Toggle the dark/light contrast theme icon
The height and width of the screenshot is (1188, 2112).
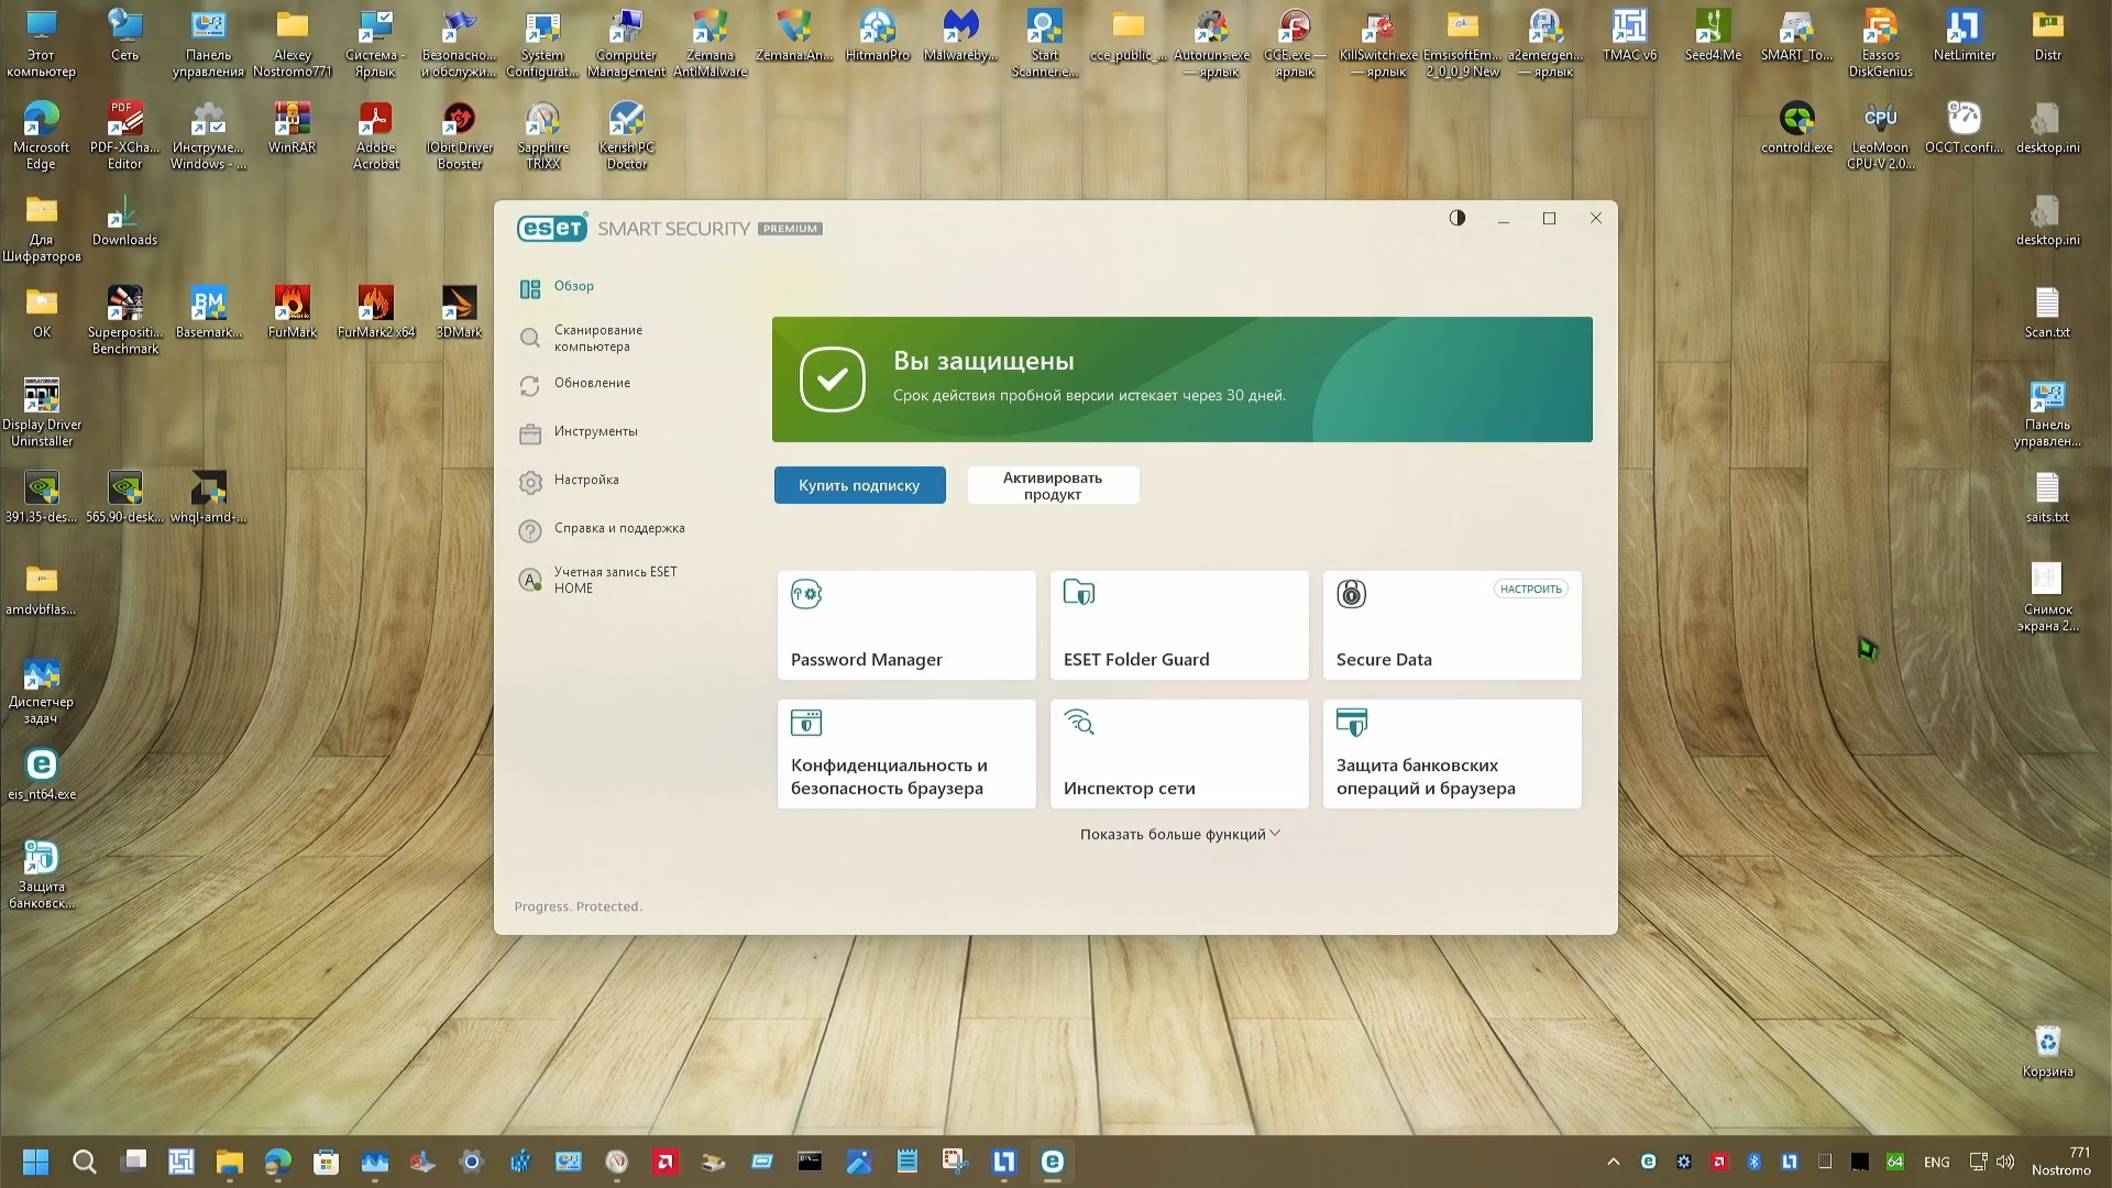tap(1457, 218)
